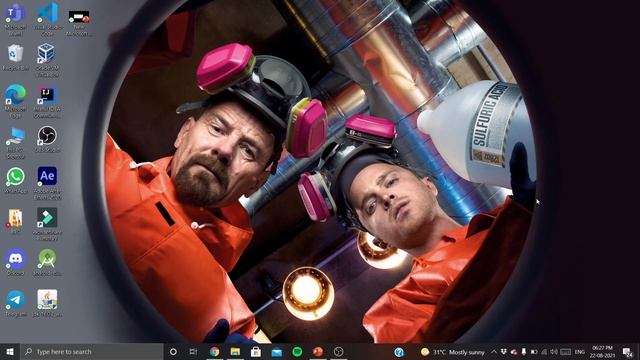The height and width of the screenshot is (360, 640).
Task: Select the This PC shortcut icon
Action: pos(16,142)
